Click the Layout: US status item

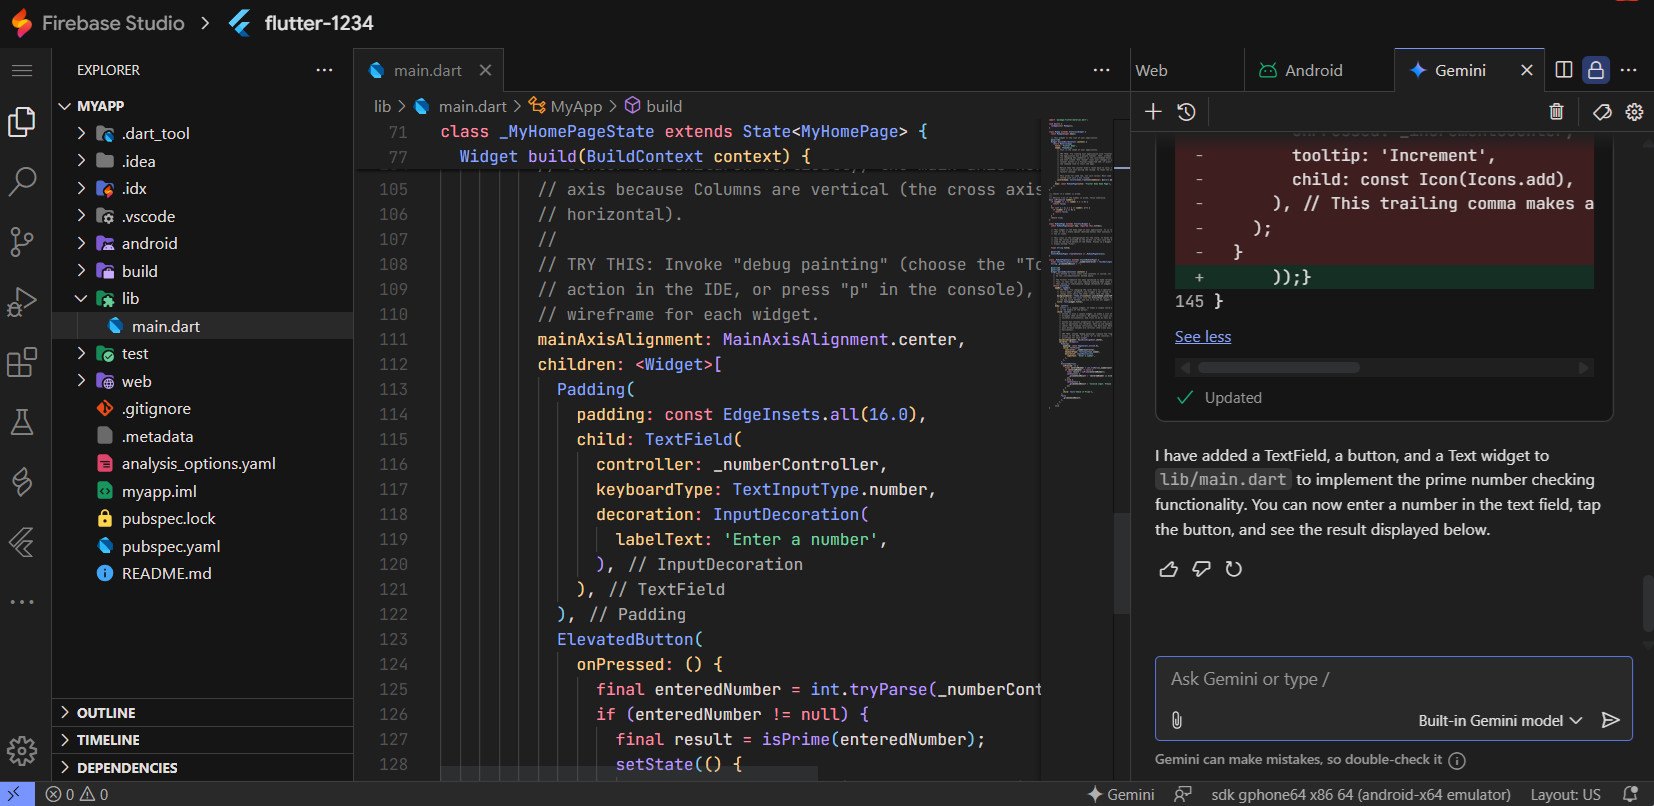coord(1565,794)
